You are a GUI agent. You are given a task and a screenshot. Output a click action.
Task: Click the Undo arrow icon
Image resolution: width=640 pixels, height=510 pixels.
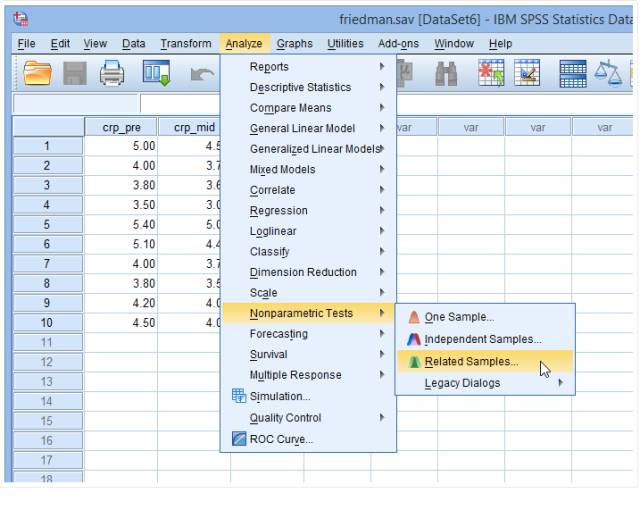(x=202, y=74)
